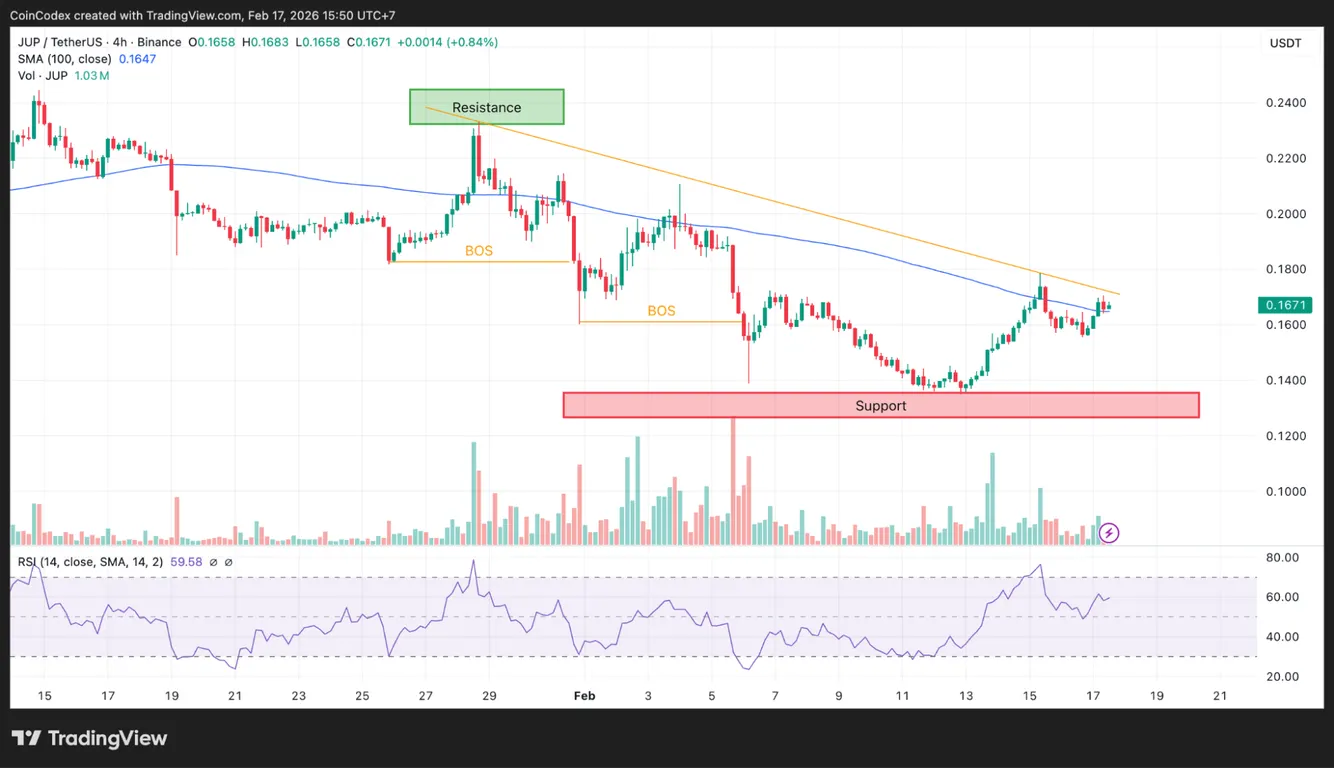Viewport: 1334px width, 768px height.
Task: Select the green Resistance label box
Action: tap(486, 107)
